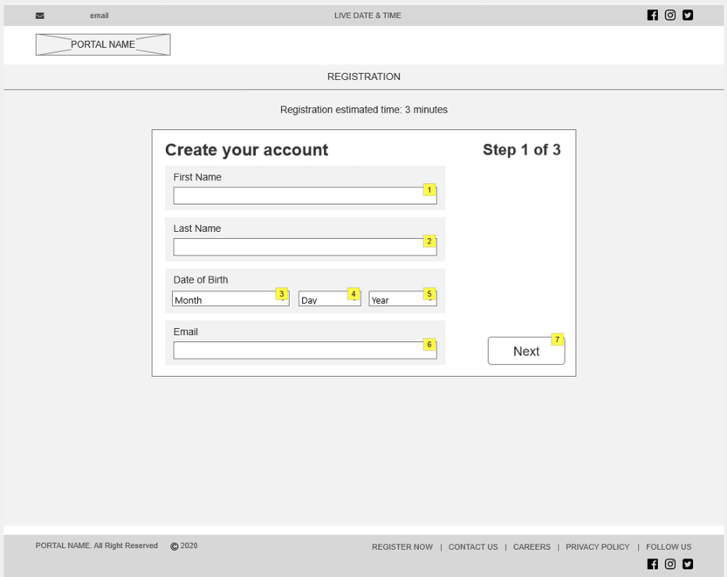Viewport: 727px width, 577px height.
Task: Open Instagram icon in footer
Action: [670, 564]
